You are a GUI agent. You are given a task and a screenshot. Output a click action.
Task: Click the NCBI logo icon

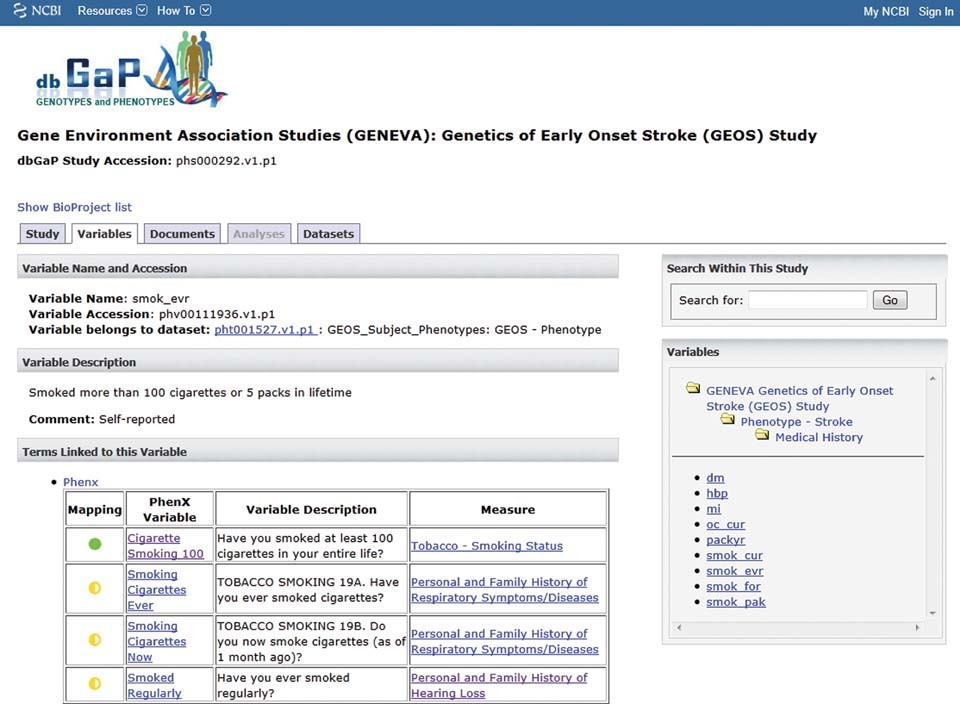click(20, 10)
